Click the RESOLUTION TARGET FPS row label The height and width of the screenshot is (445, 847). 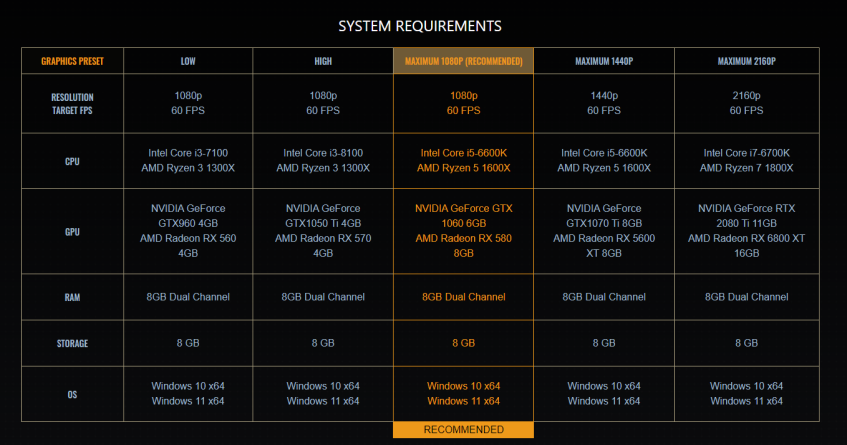point(72,104)
